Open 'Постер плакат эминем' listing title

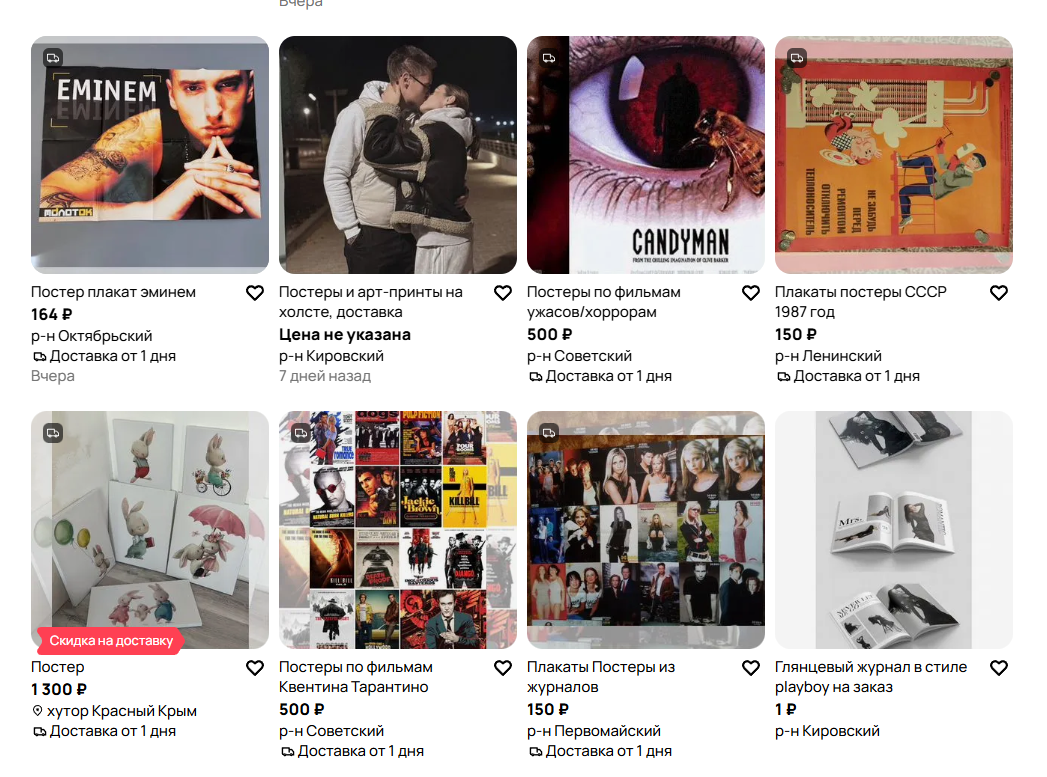[x=114, y=292]
